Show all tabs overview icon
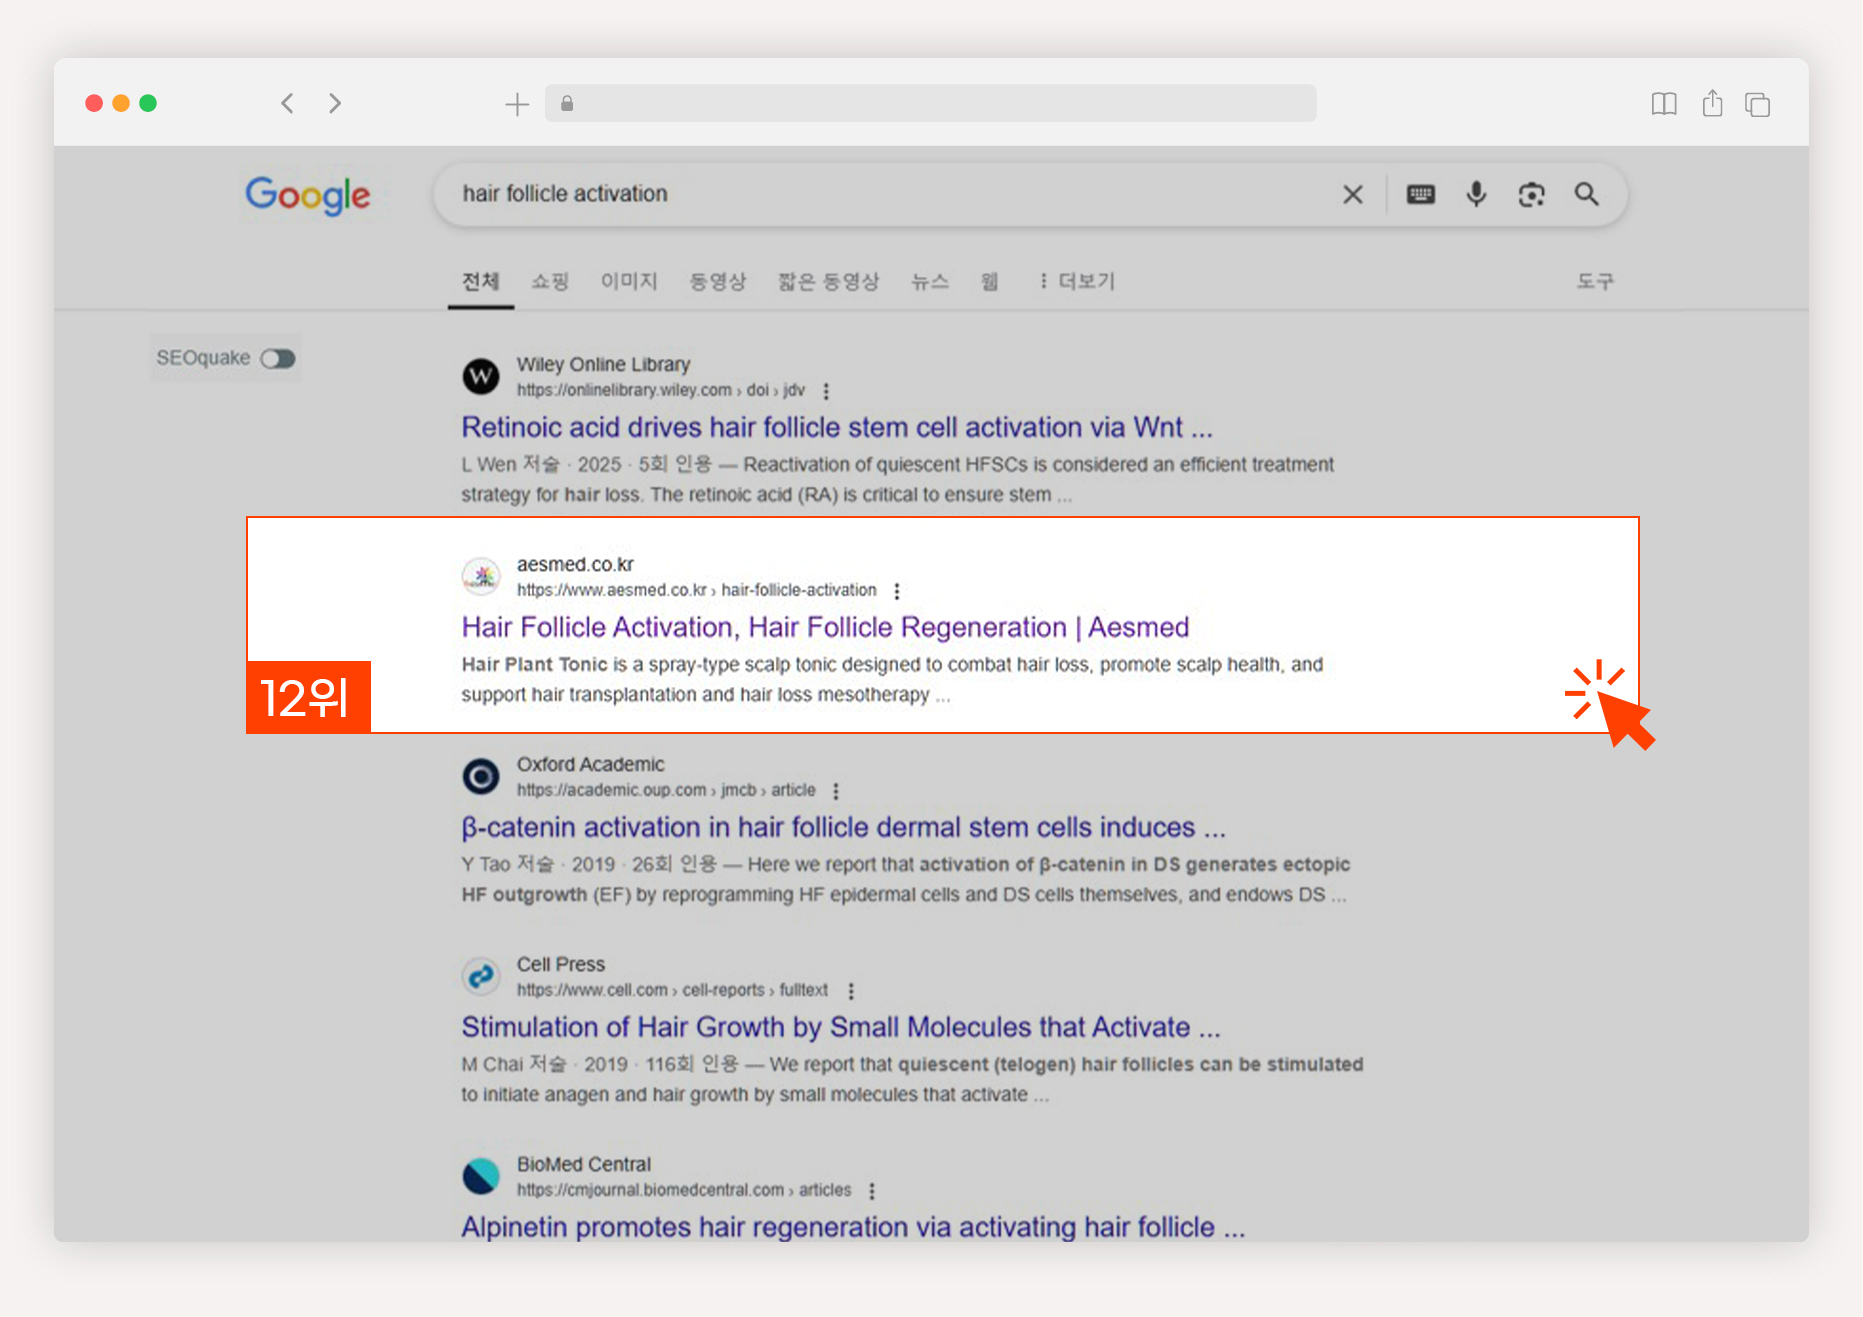Viewport: 1863px width, 1317px height. pos(1757,104)
